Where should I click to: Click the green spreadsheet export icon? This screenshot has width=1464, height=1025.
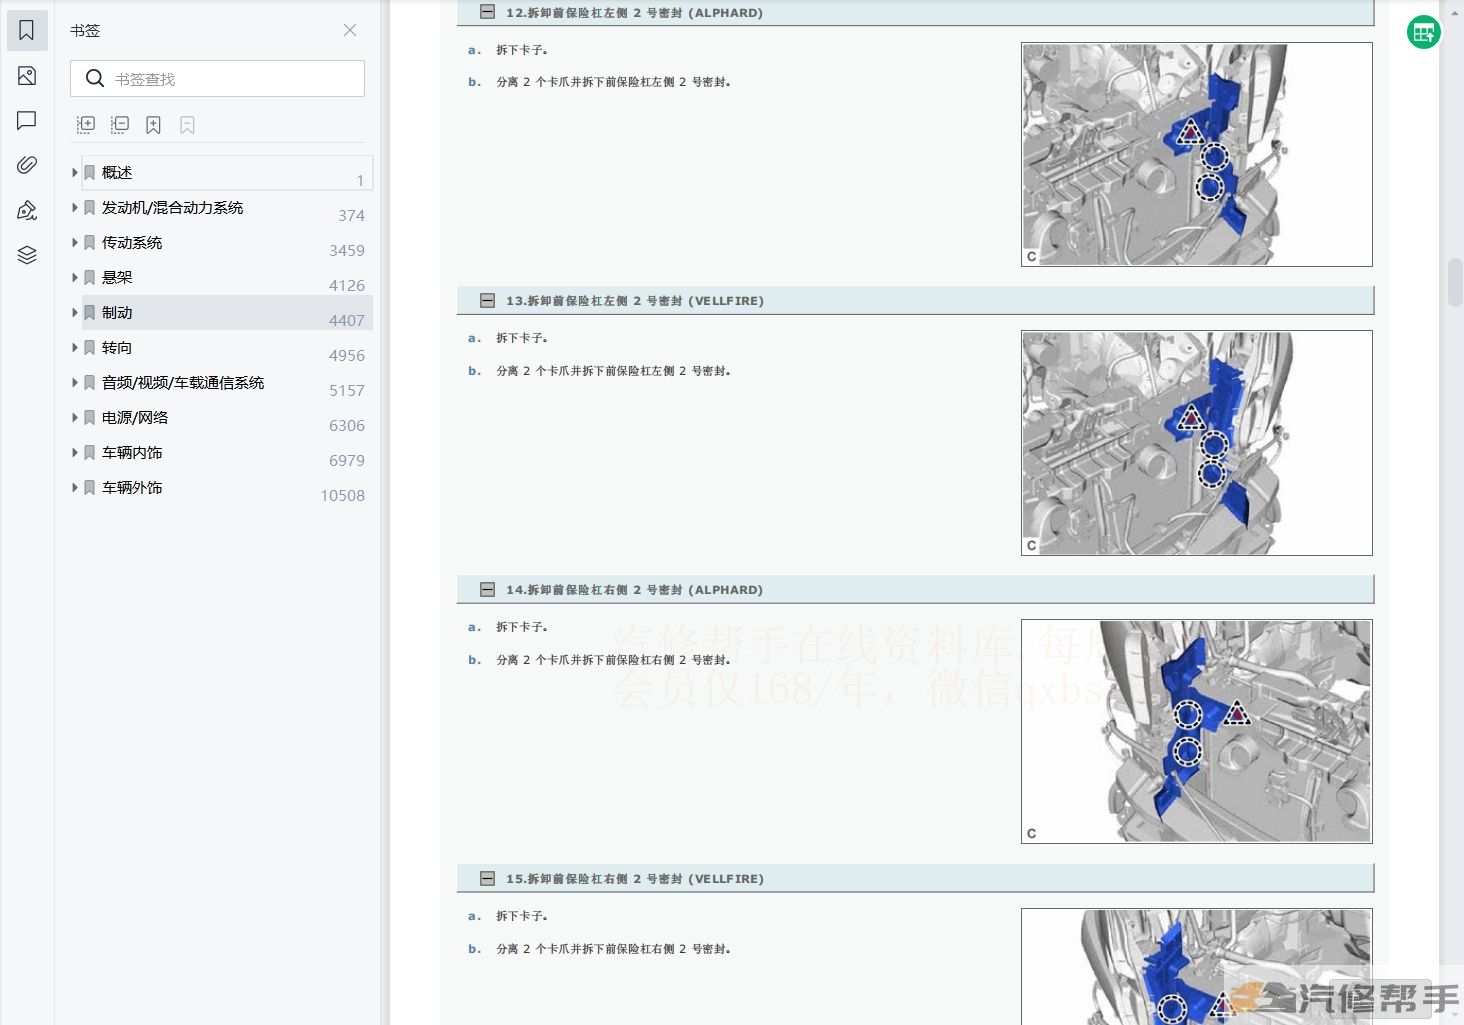coord(1423,32)
